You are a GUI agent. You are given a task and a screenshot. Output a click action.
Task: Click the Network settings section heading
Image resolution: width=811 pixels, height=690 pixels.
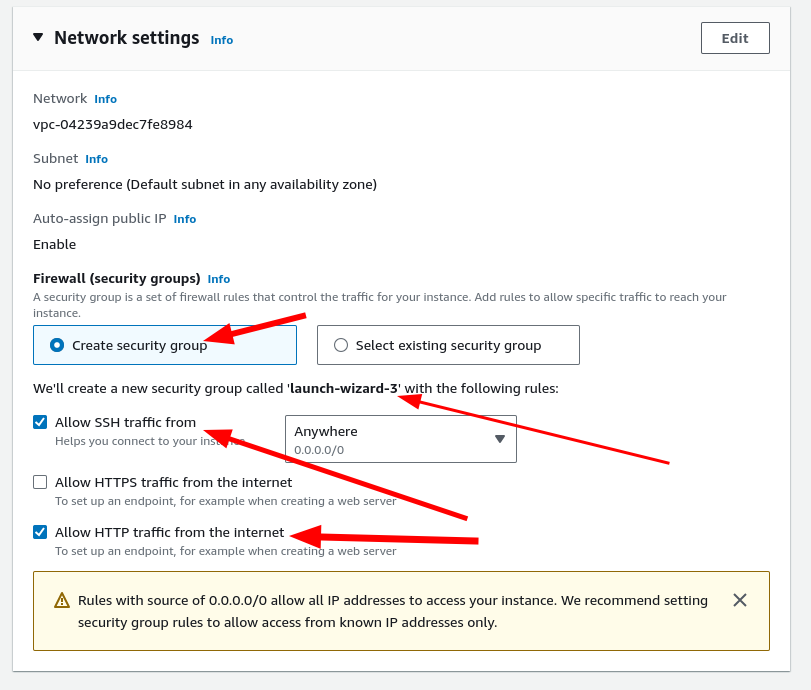(x=127, y=38)
